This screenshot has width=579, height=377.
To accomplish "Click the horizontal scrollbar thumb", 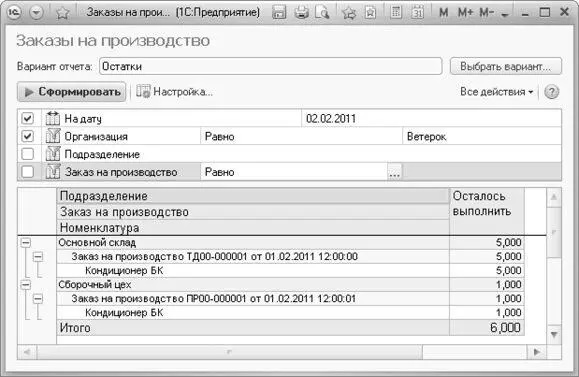I will pyautogui.click(x=229, y=352).
